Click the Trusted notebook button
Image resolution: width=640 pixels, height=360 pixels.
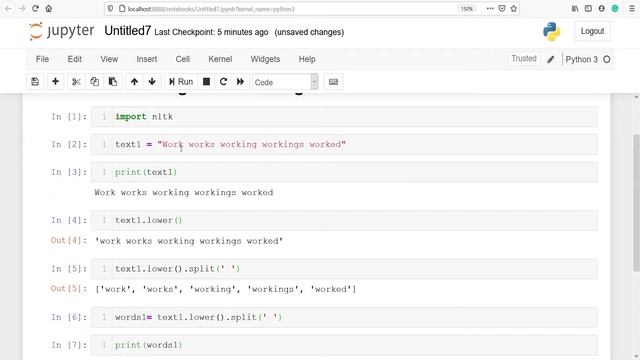[524, 59]
